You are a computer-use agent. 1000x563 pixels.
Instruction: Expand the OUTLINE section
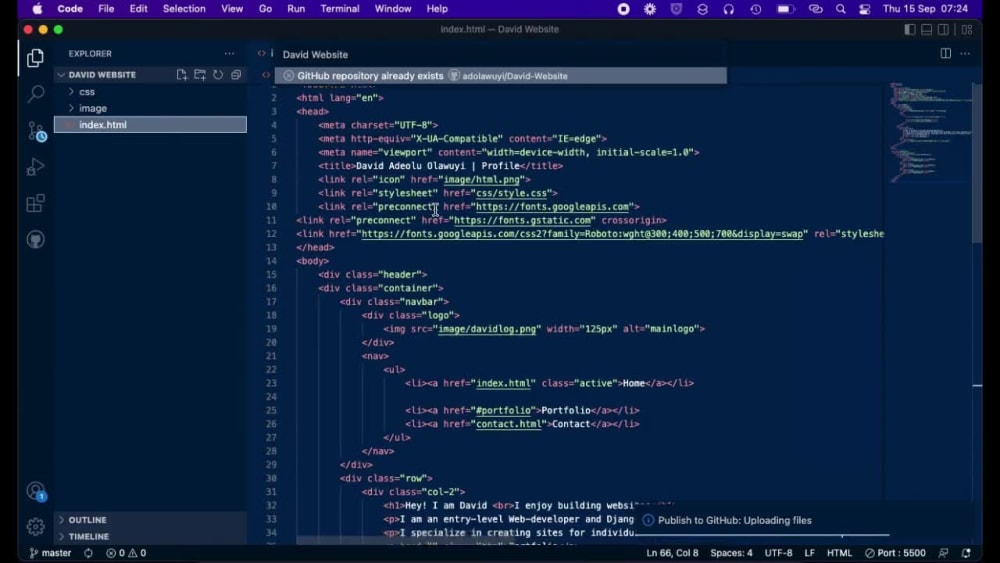151,520
